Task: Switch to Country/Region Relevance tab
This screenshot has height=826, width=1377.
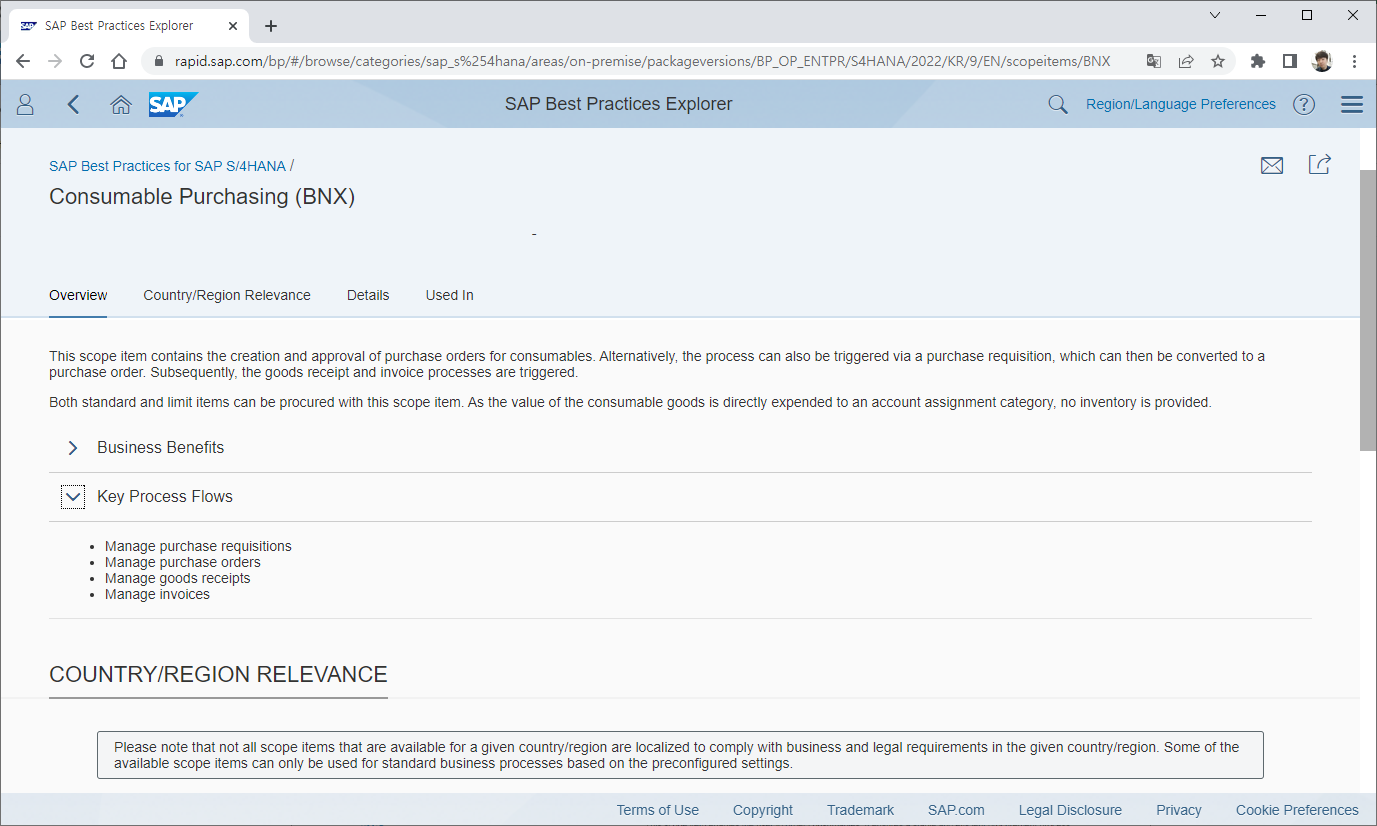Action: pos(227,295)
